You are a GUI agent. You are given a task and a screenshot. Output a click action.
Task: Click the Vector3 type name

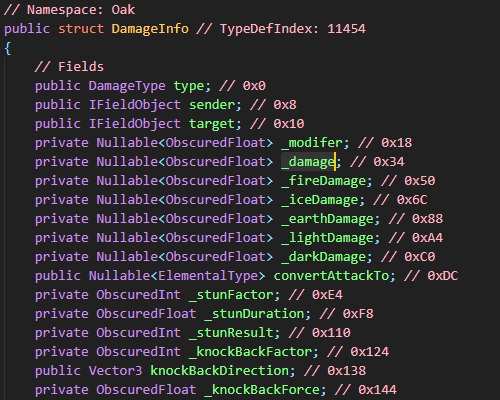point(115,371)
